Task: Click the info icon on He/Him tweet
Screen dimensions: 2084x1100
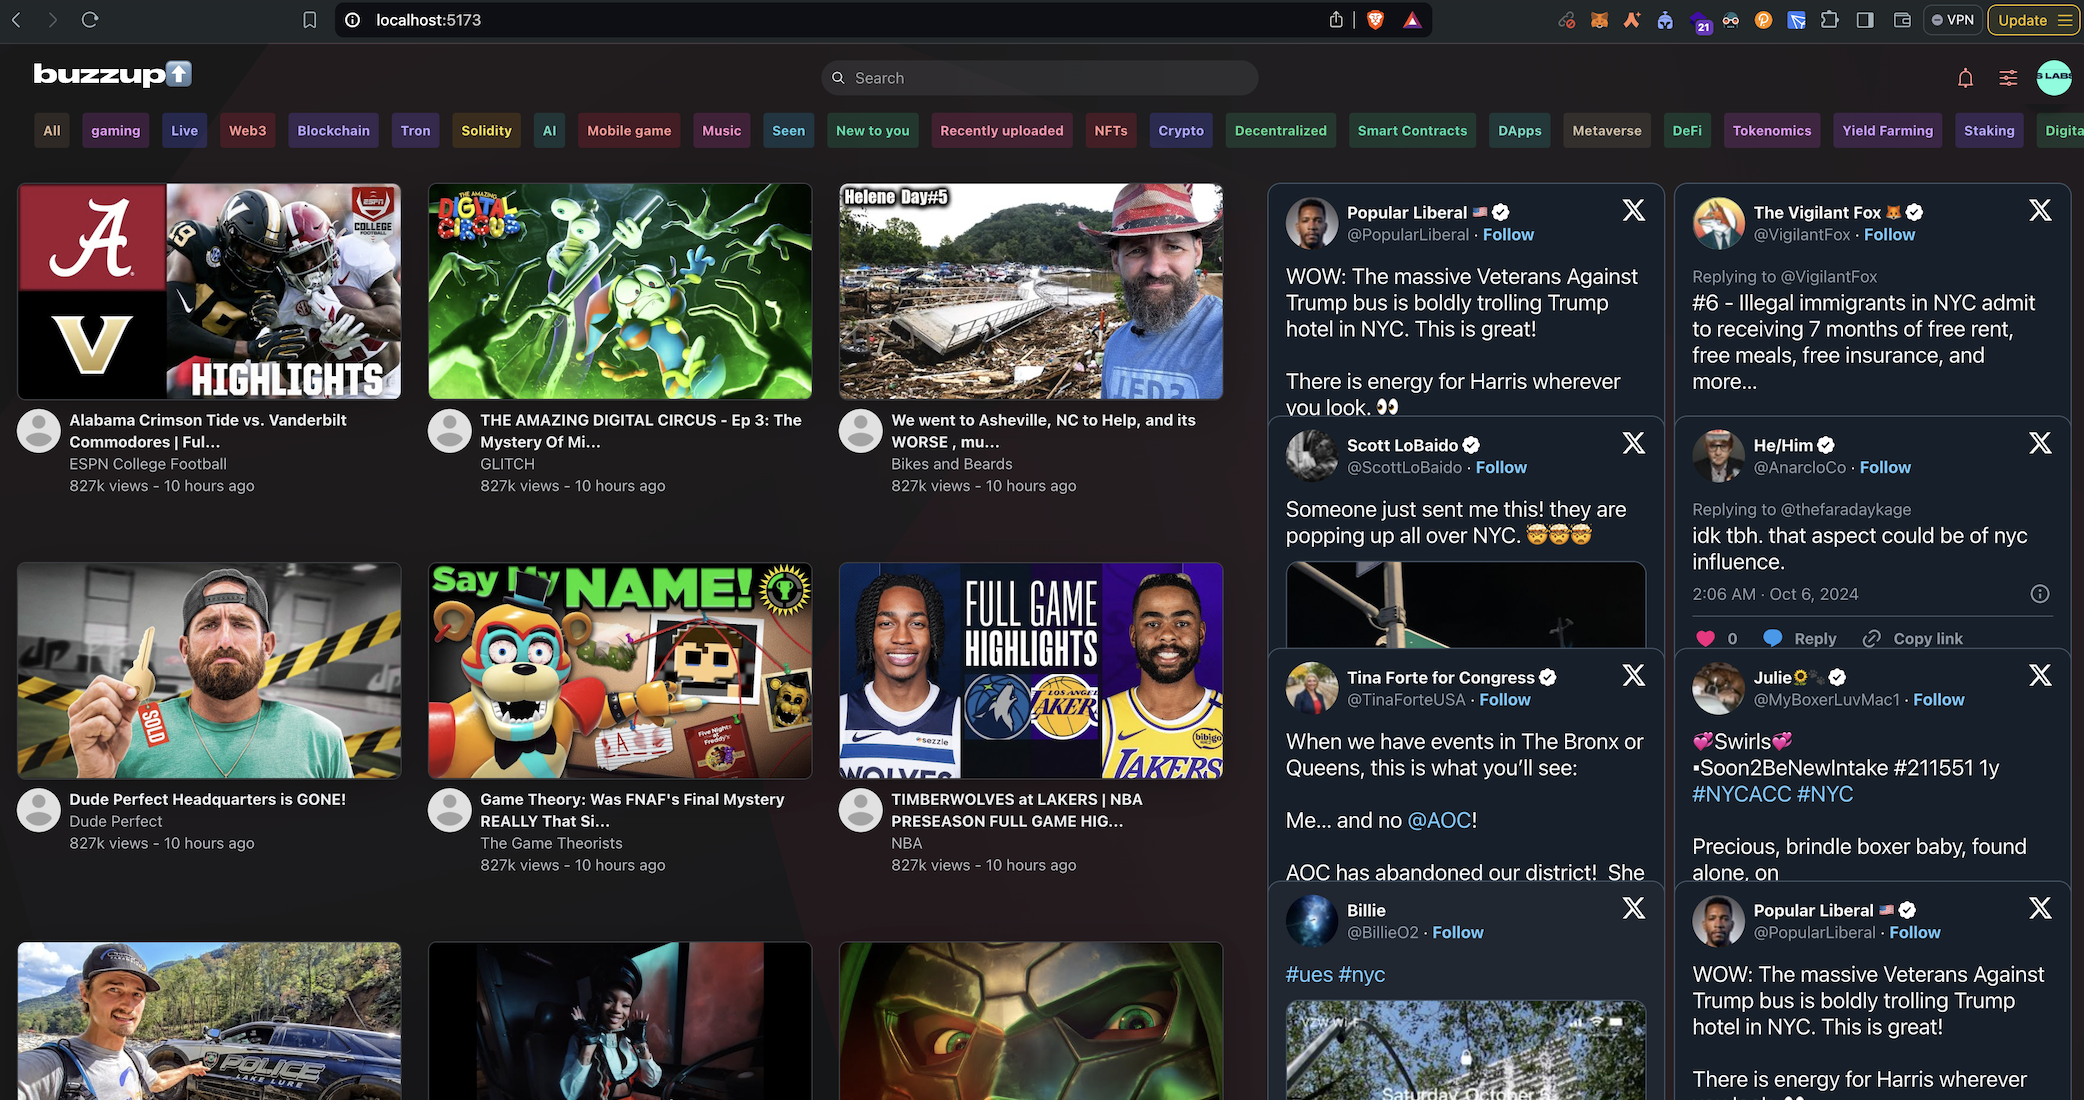Action: tap(2040, 594)
